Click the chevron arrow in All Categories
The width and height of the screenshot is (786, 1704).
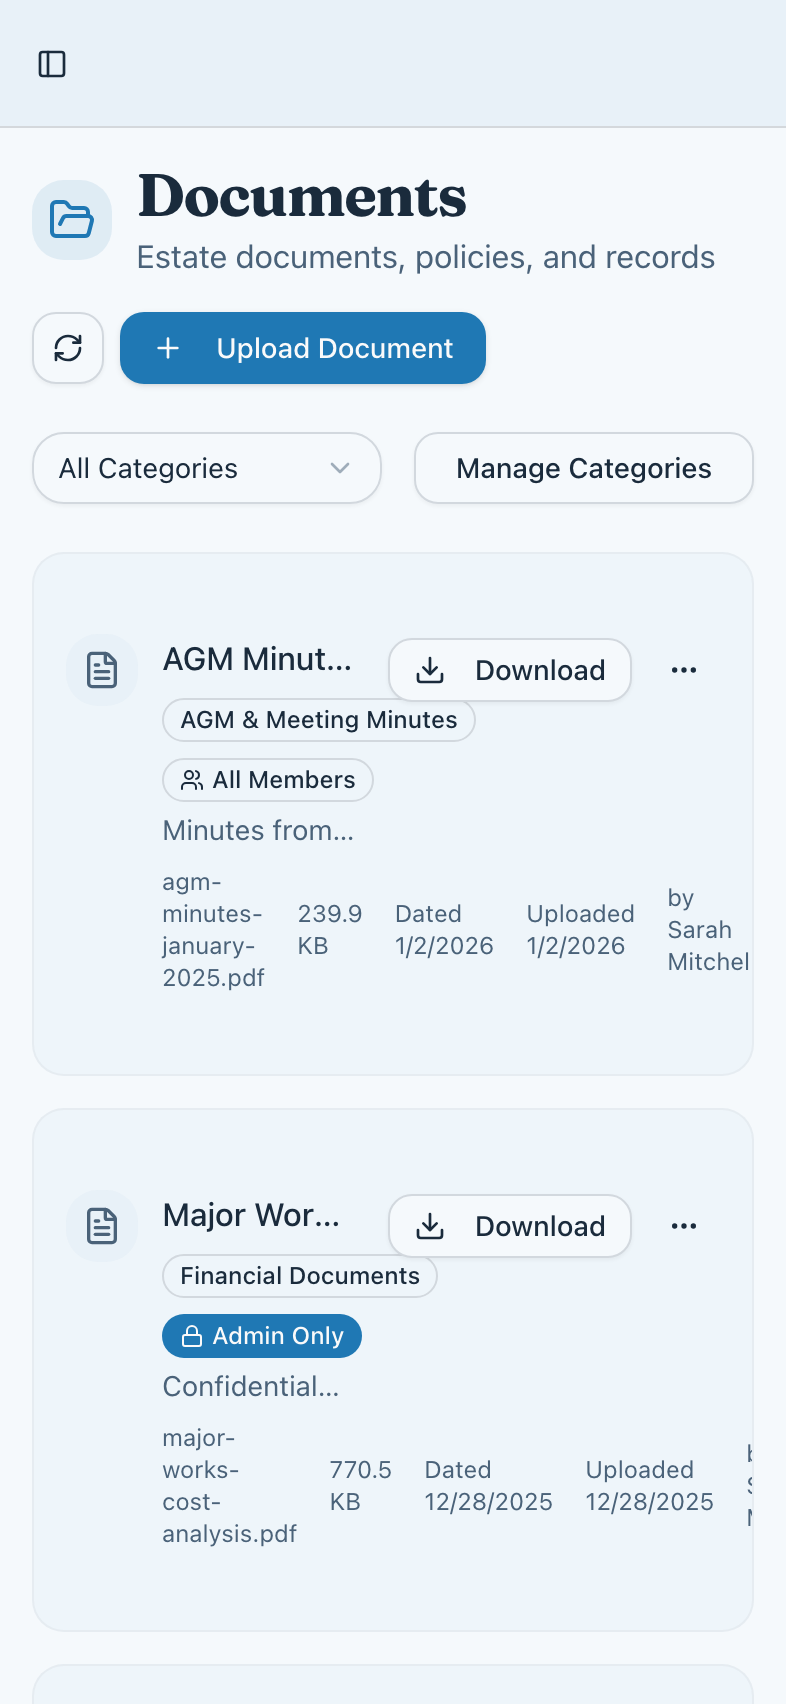[x=340, y=468]
